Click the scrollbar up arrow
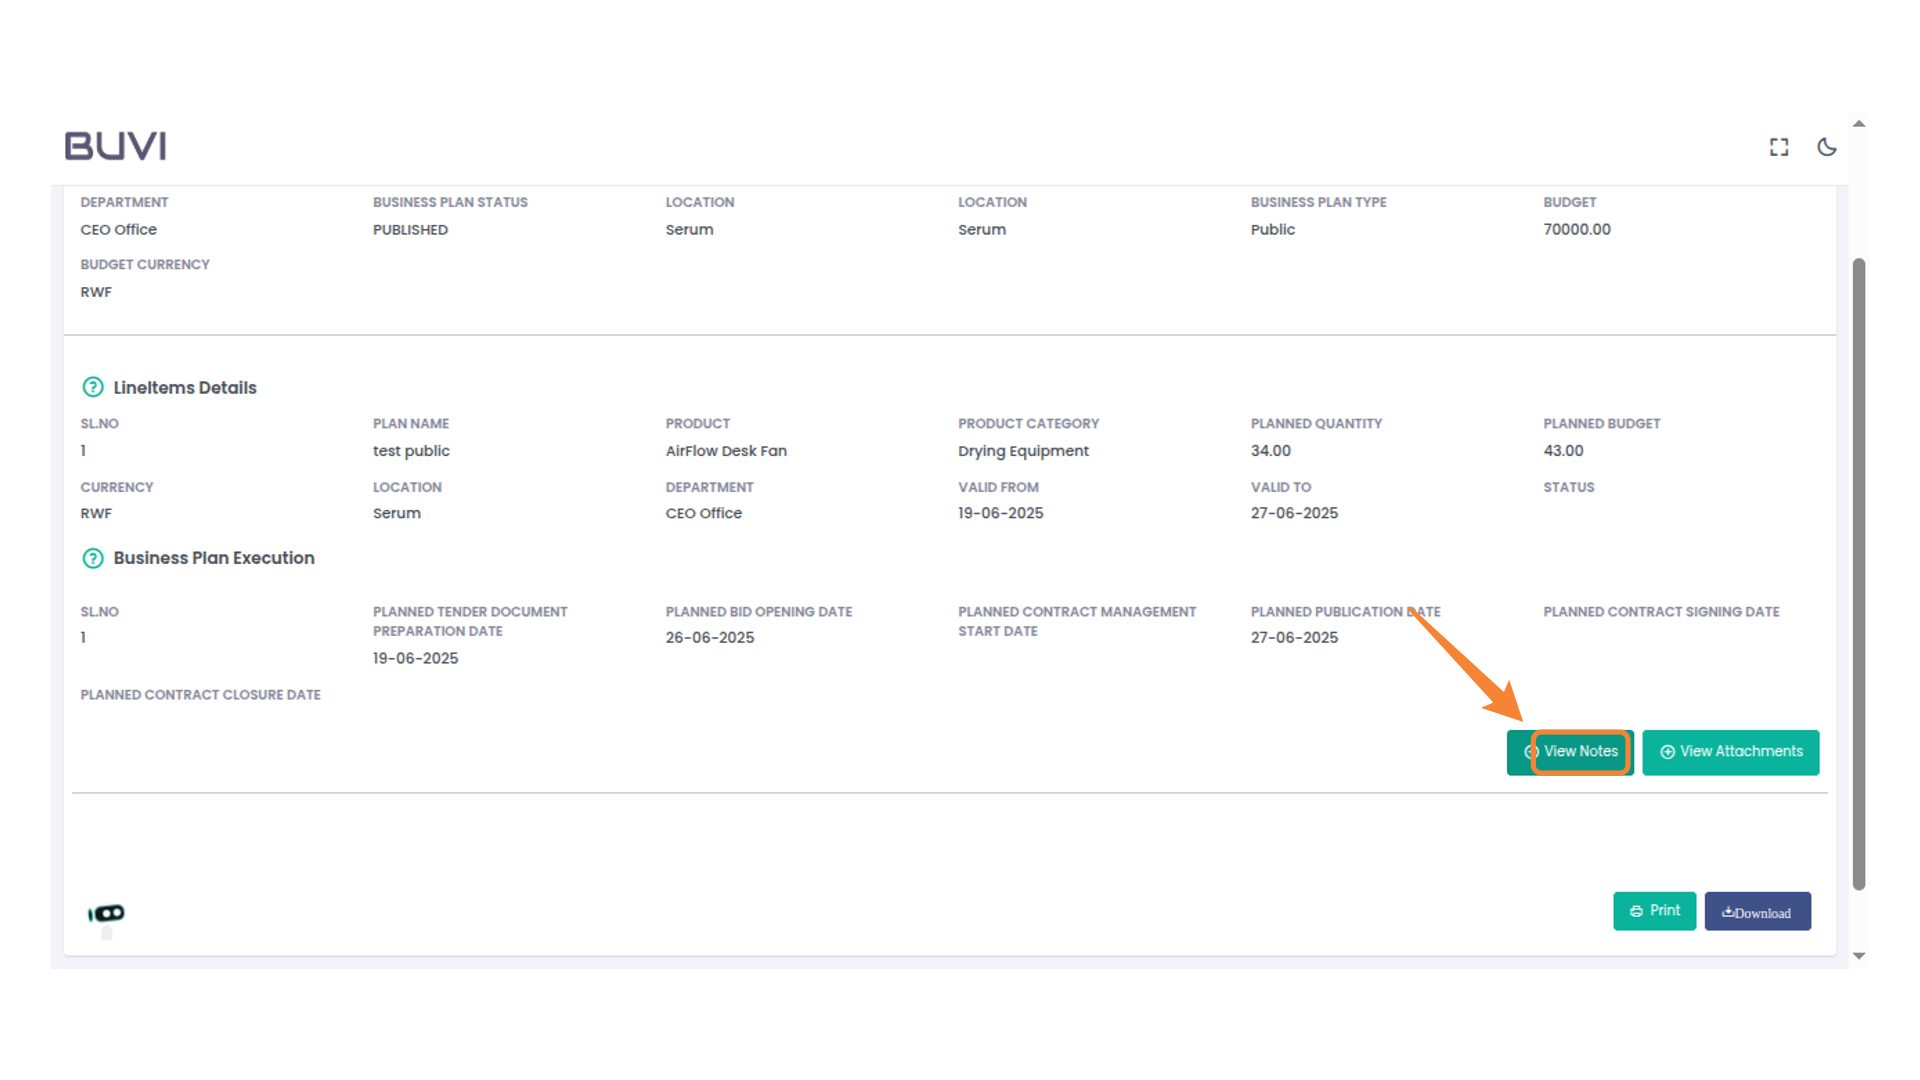 coord(1859,123)
